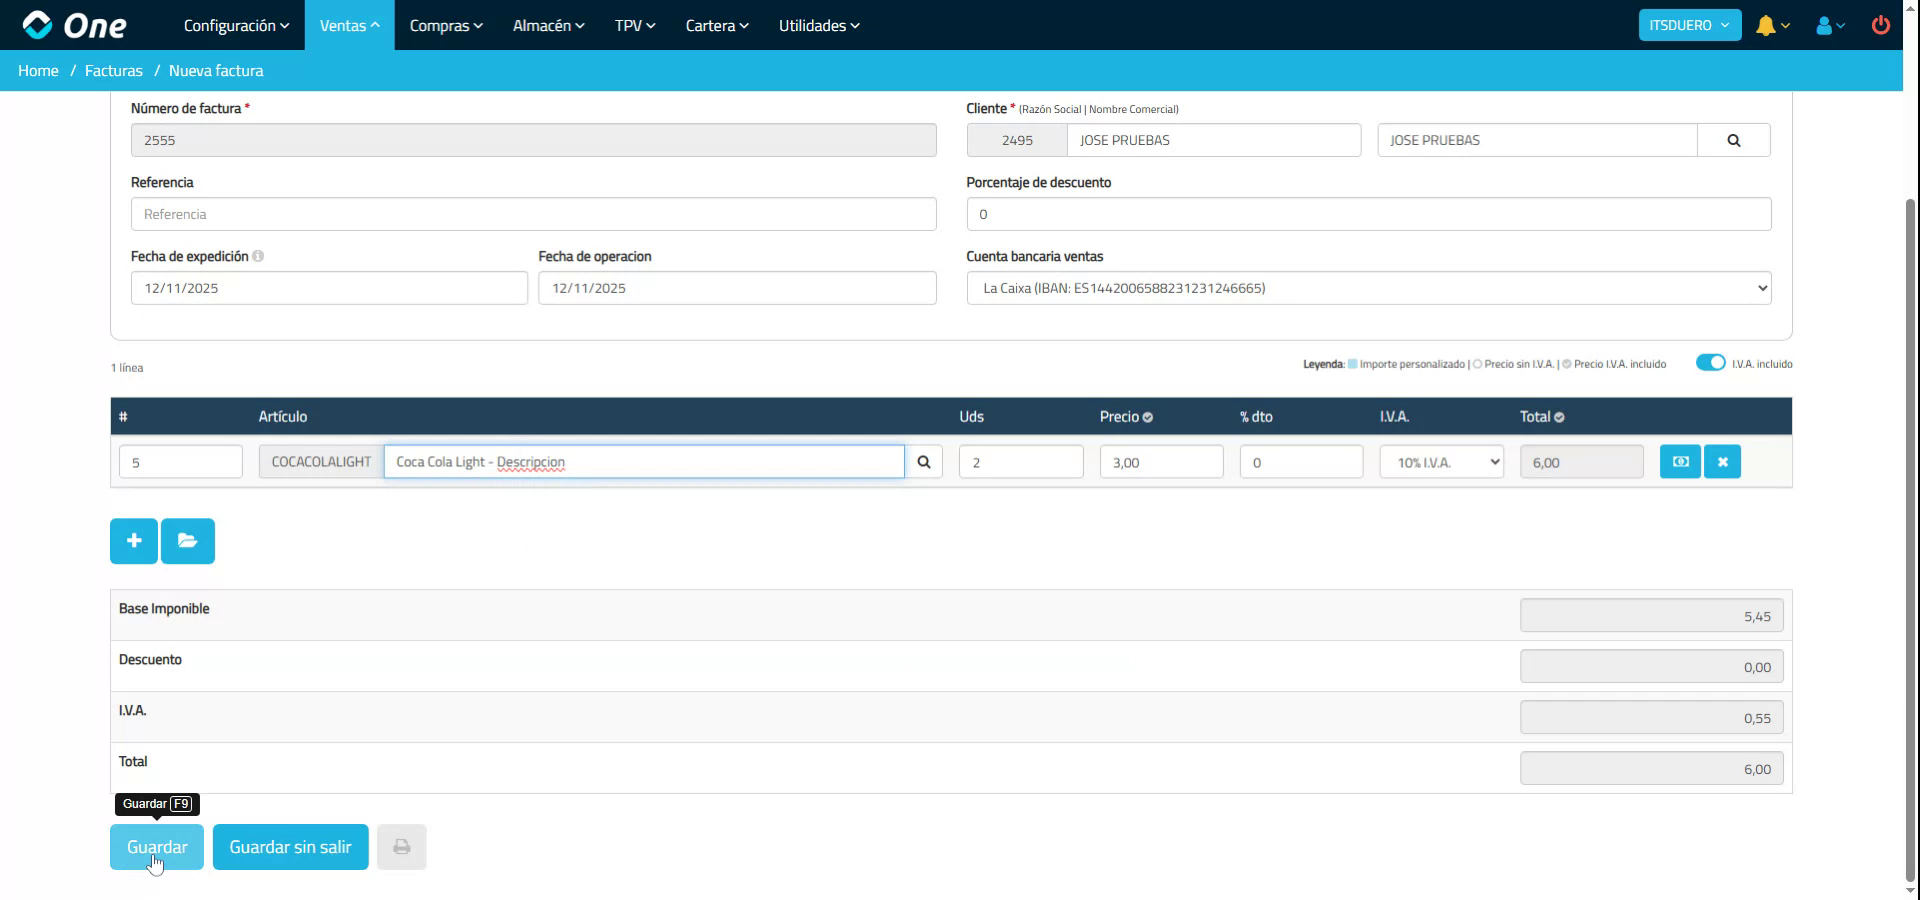Open the print icon next to Guardar
Image resolution: width=1920 pixels, height=900 pixels.
coord(401,847)
